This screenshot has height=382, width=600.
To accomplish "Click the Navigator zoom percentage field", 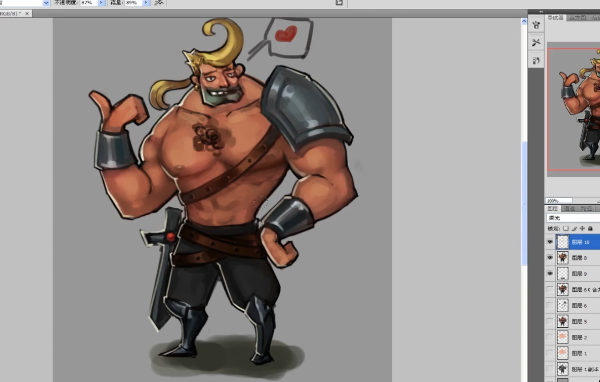I will [x=559, y=201].
